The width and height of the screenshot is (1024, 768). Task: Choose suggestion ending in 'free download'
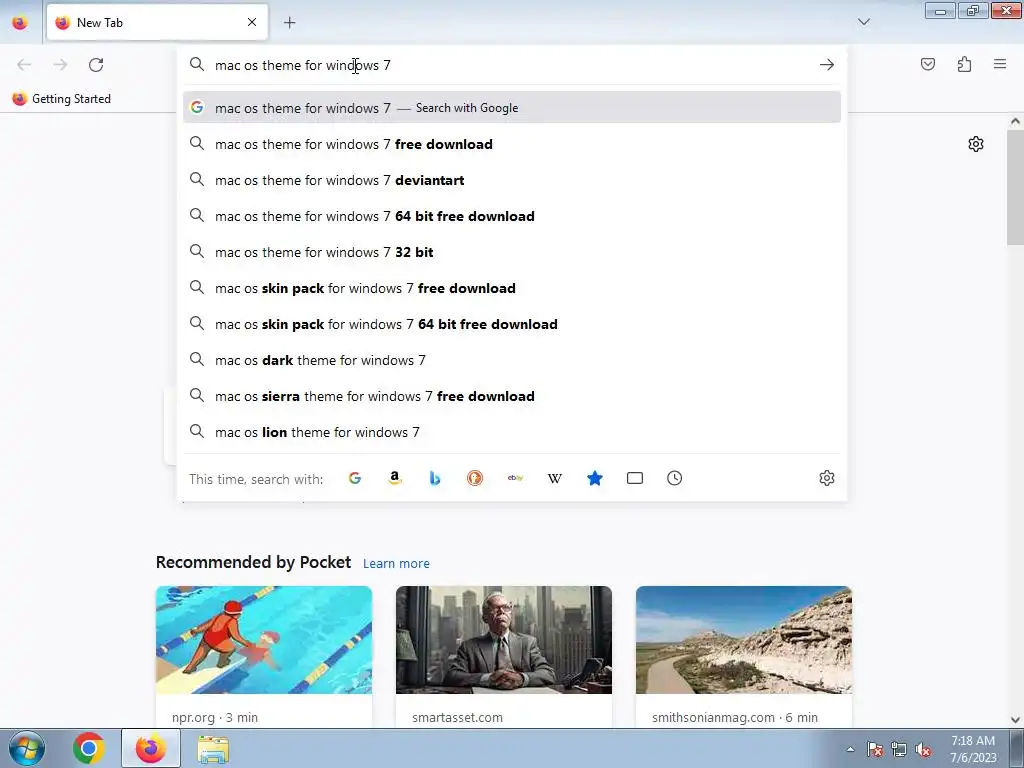(512, 144)
